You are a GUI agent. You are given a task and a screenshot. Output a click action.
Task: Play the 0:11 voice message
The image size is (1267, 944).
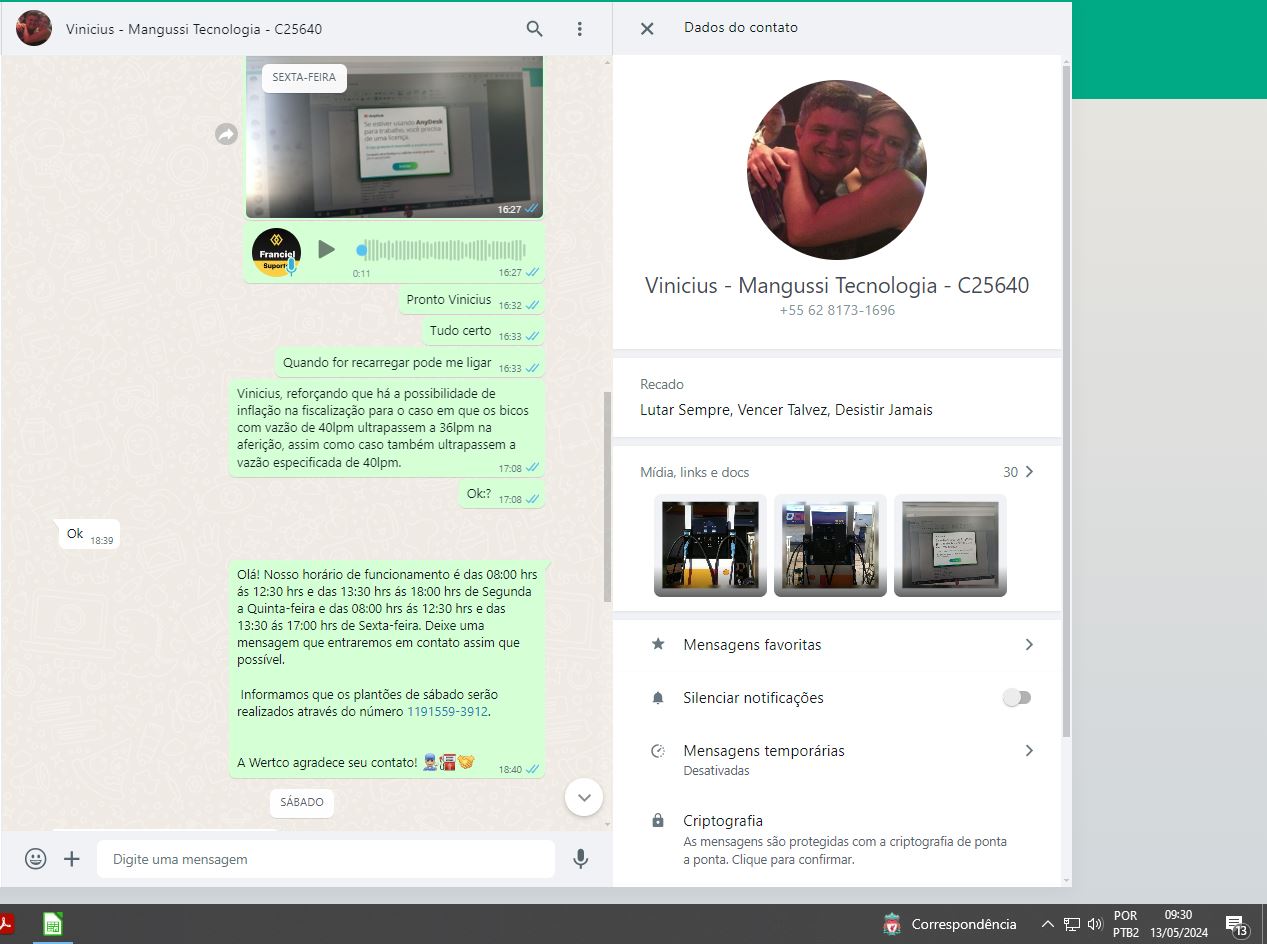(327, 250)
